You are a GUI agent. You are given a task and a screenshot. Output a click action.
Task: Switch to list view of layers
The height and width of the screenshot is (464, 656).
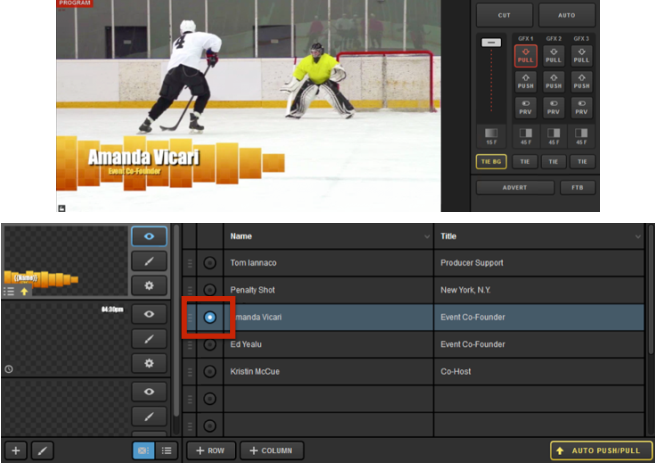coord(166,451)
